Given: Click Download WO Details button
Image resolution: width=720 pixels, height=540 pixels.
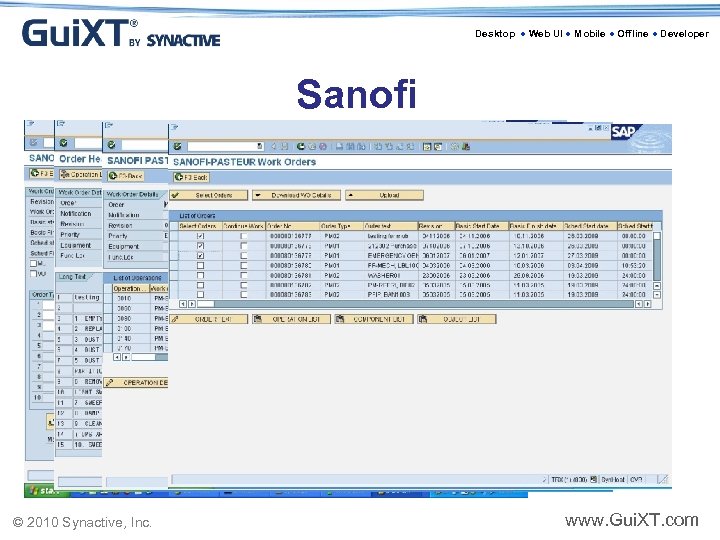Looking at the screenshot, I should (297, 195).
